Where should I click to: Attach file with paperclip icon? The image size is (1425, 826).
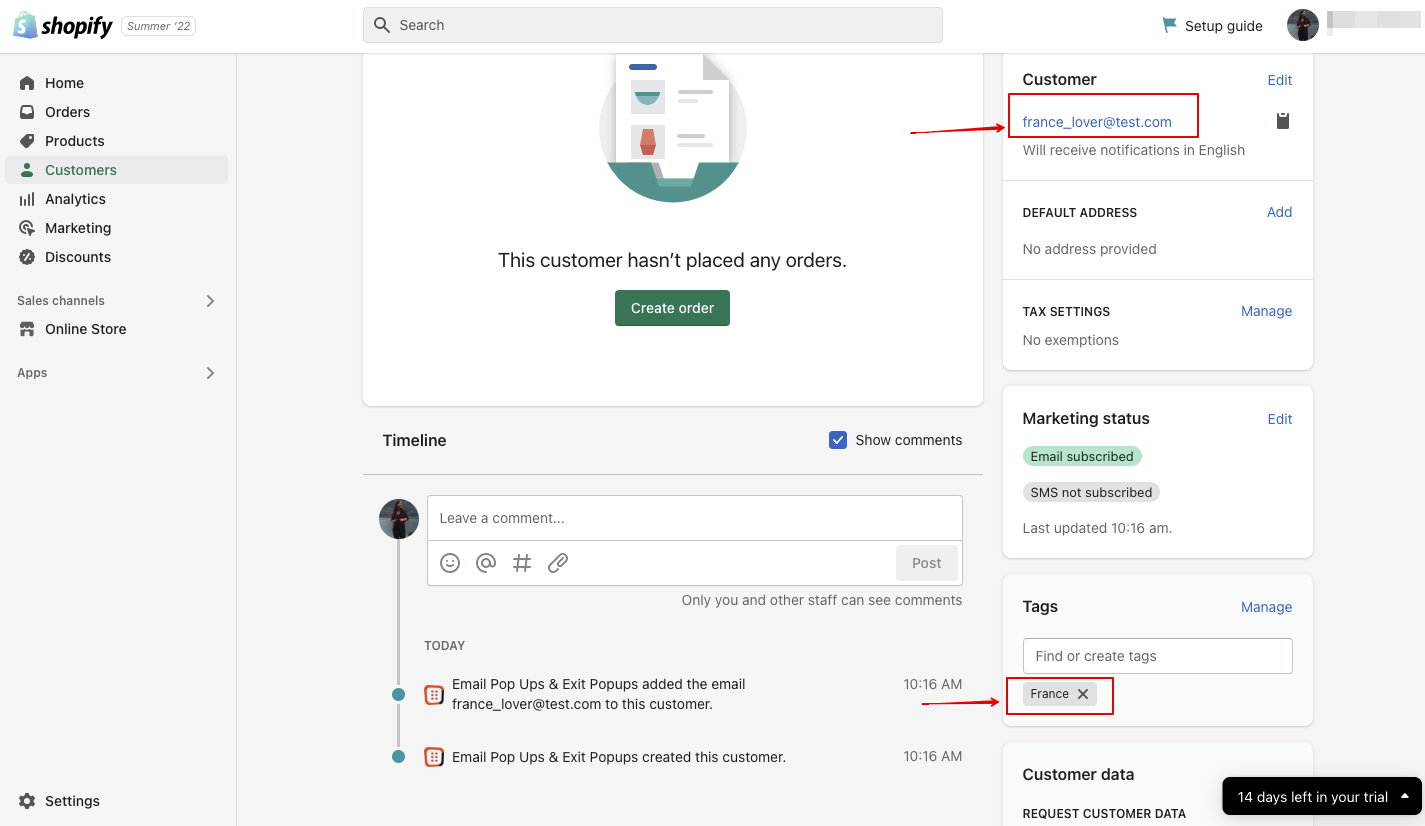pos(558,563)
